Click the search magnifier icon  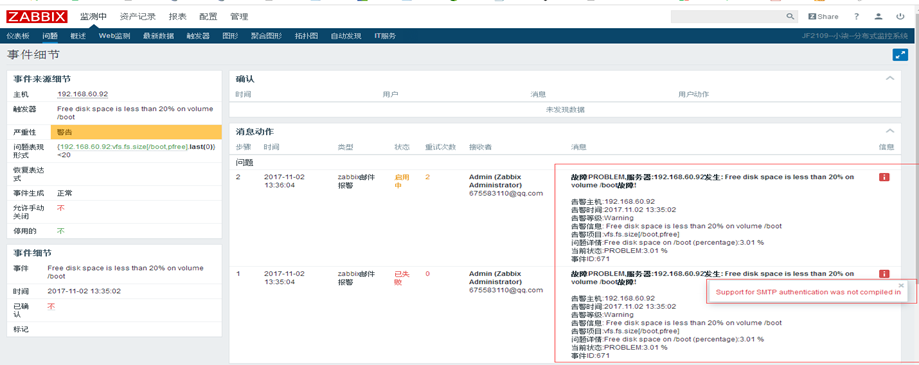(x=790, y=16)
